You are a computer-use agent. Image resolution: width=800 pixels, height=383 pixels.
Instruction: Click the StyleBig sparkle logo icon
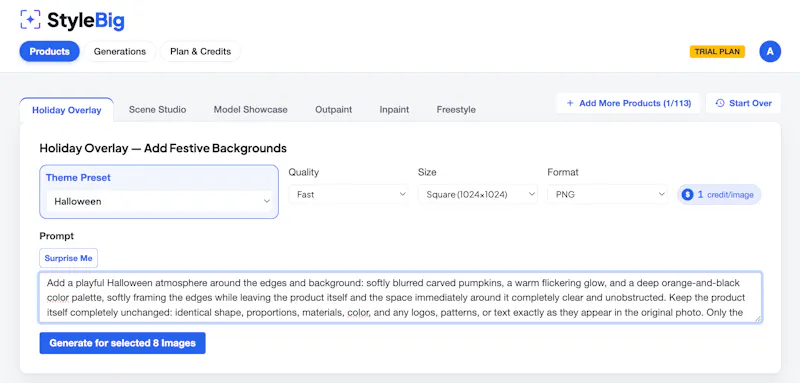pyautogui.click(x=30, y=19)
